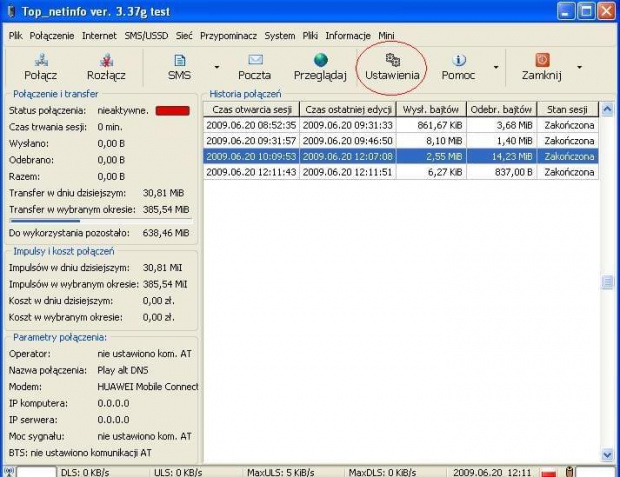Click the ULS: 0 KB/s status entry

point(178,473)
